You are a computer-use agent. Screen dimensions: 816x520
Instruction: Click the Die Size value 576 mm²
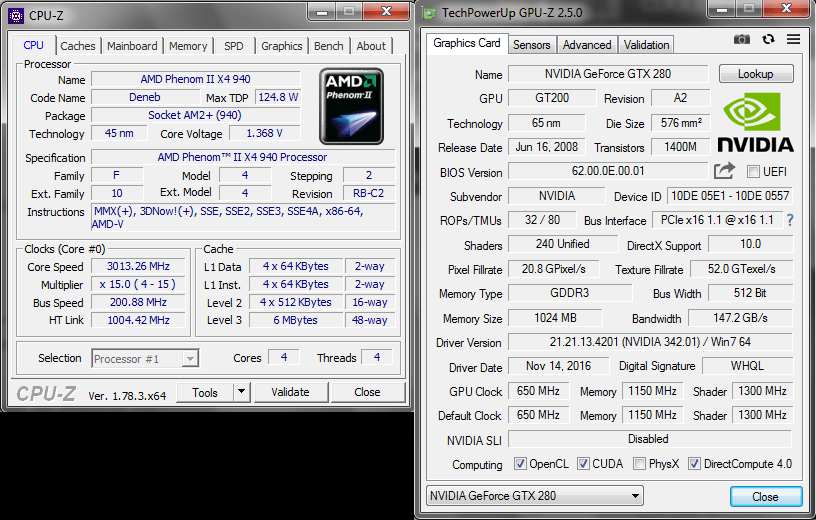click(x=681, y=123)
